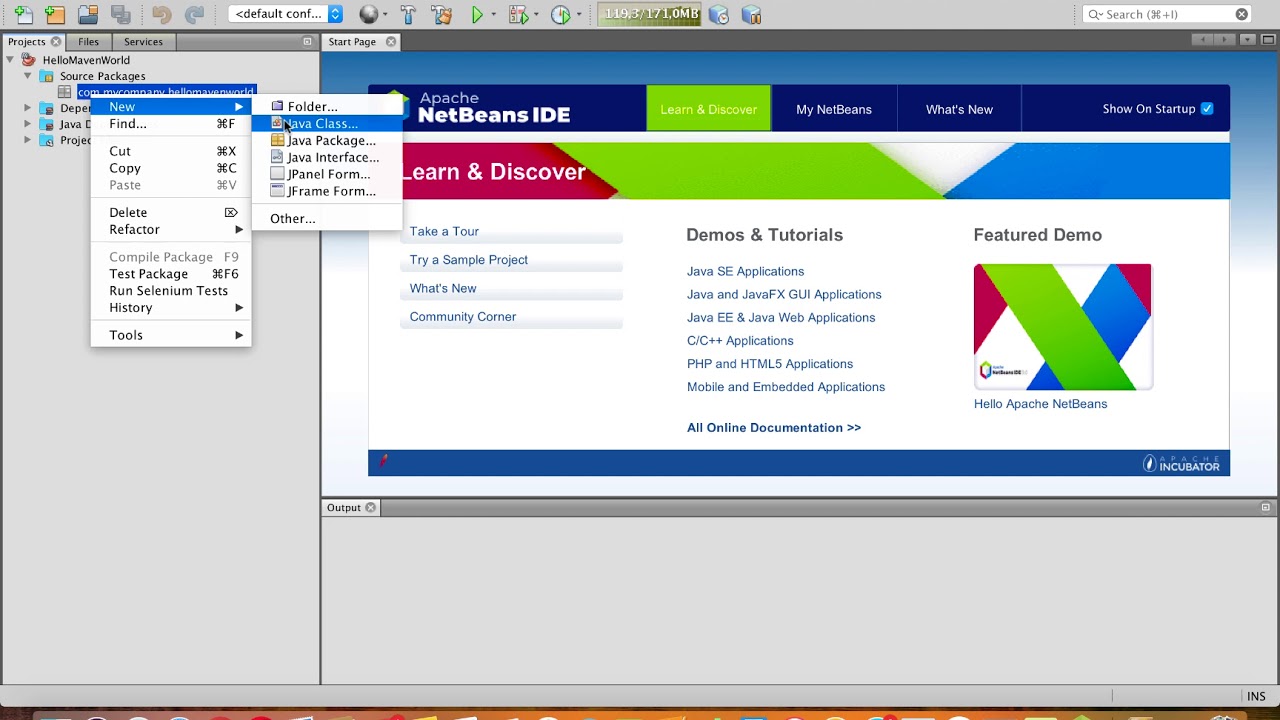Open the Tools submenu in context menu
Viewport: 1280px width, 720px height.
pyautogui.click(x=171, y=335)
